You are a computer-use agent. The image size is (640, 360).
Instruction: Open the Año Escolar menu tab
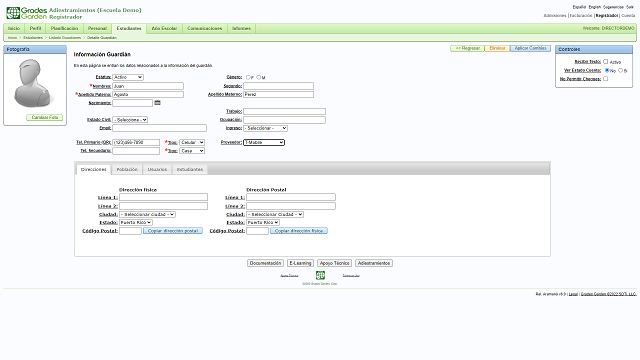pyautogui.click(x=164, y=29)
